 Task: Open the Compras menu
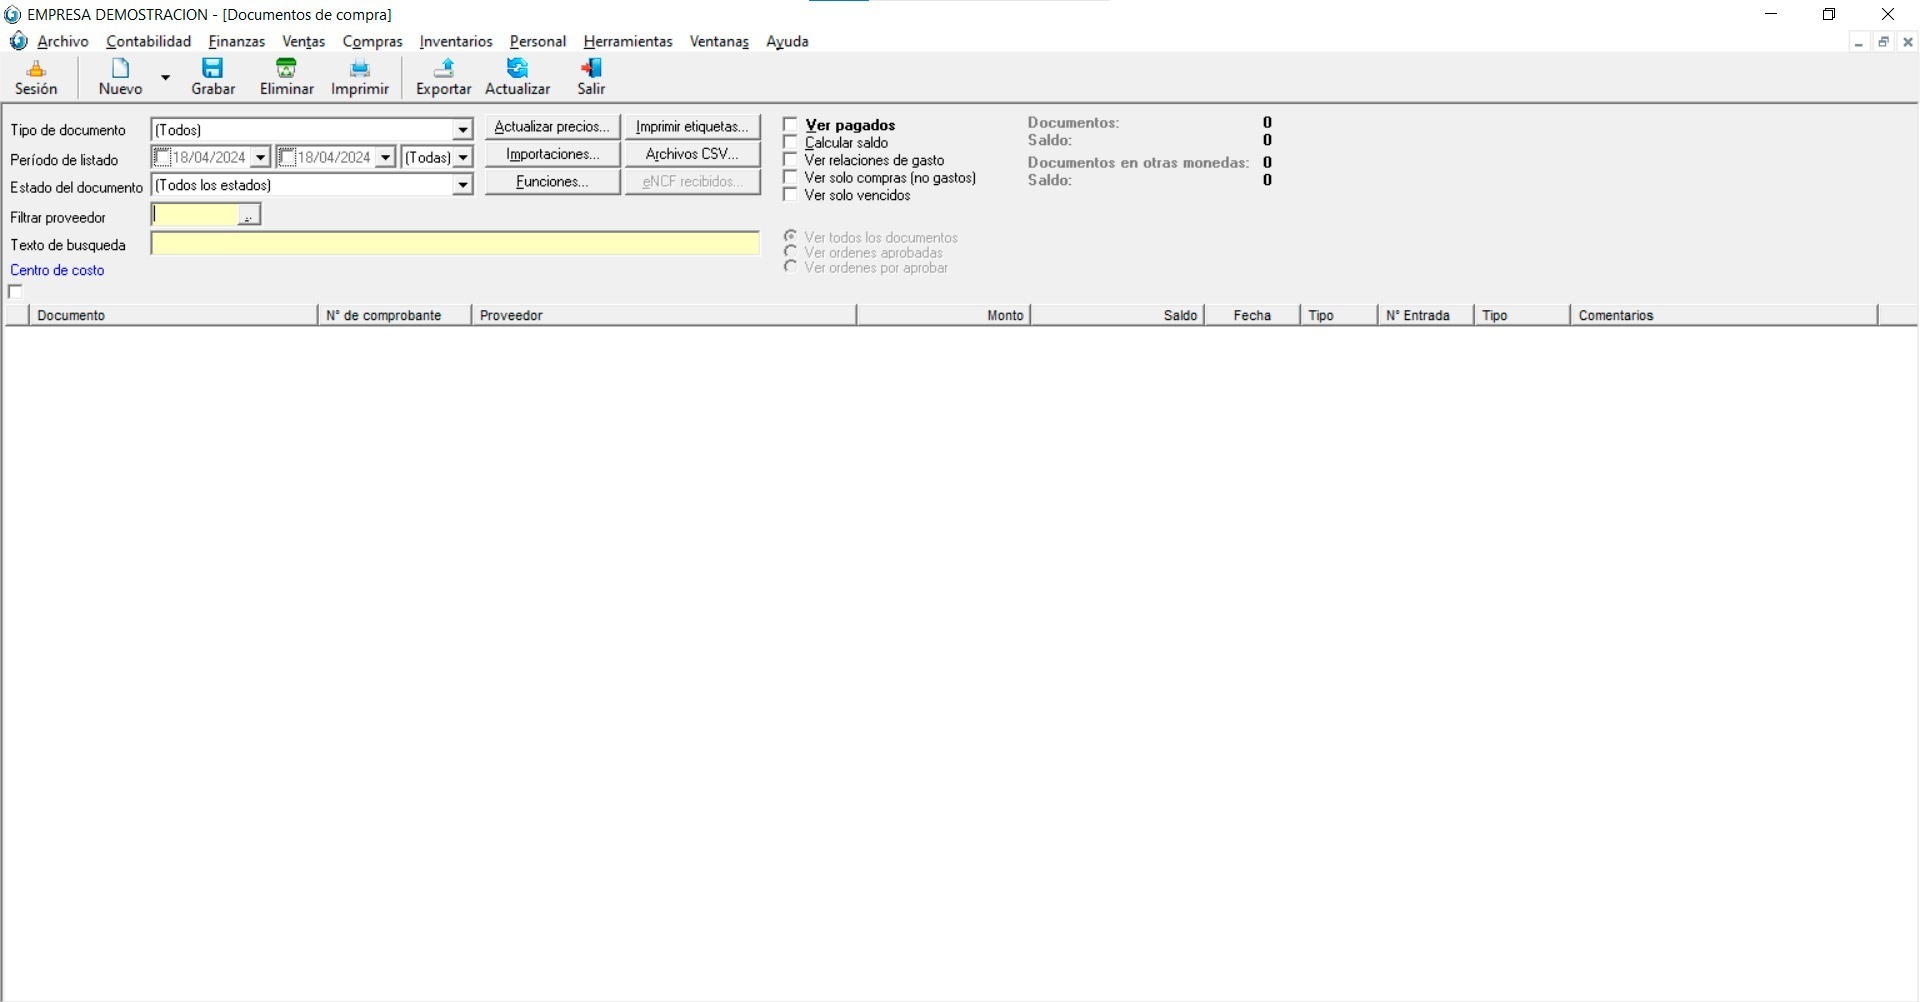[372, 41]
